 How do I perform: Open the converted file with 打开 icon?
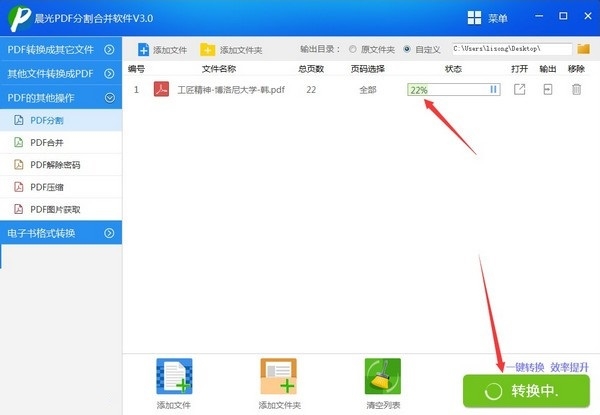point(519,90)
